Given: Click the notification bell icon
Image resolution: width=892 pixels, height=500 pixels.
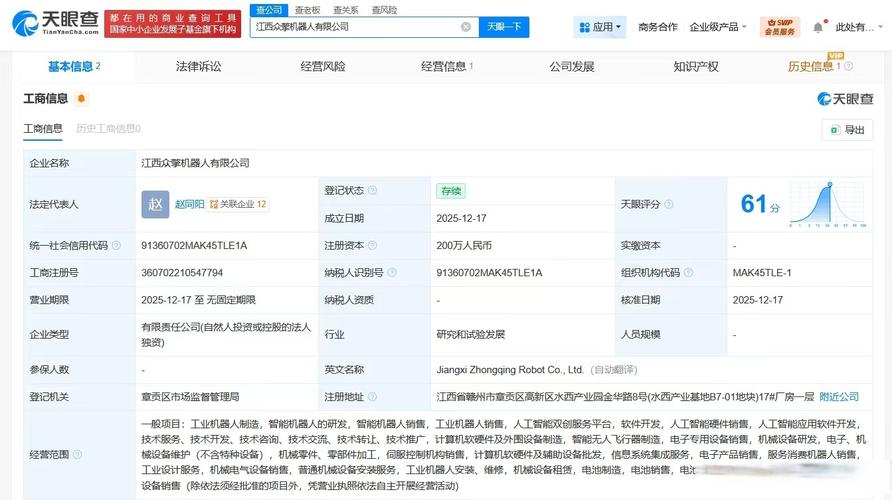Looking at the screenshot, I should pyautogui.click(x=818, y=27).
